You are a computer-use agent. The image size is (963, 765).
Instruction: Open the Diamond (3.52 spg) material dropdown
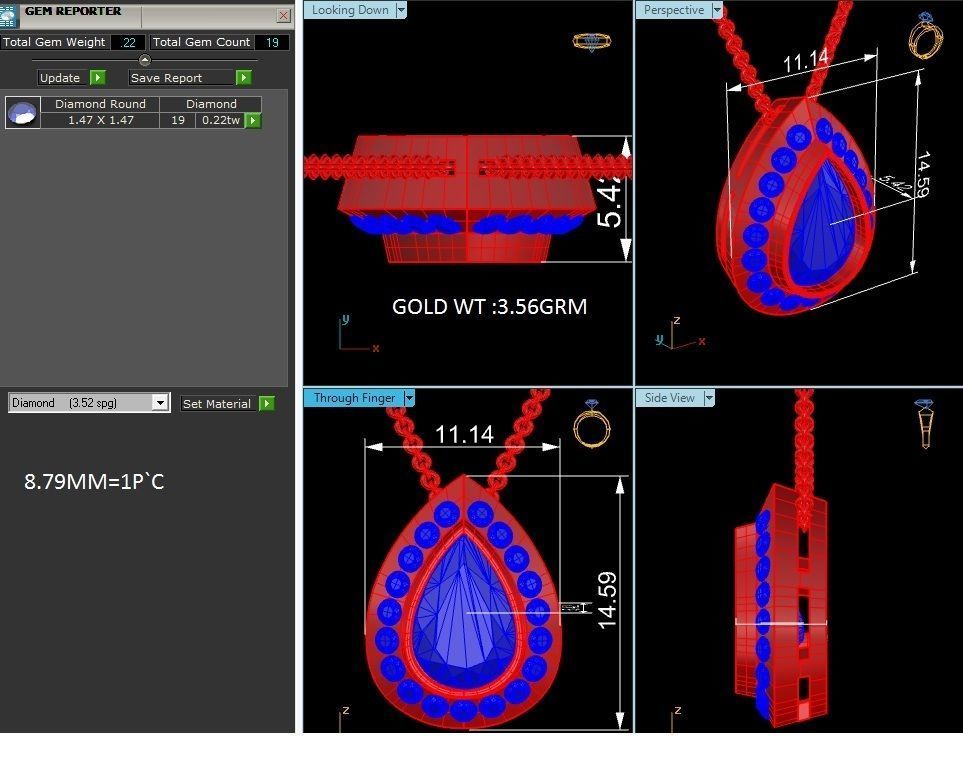[160, 403]
